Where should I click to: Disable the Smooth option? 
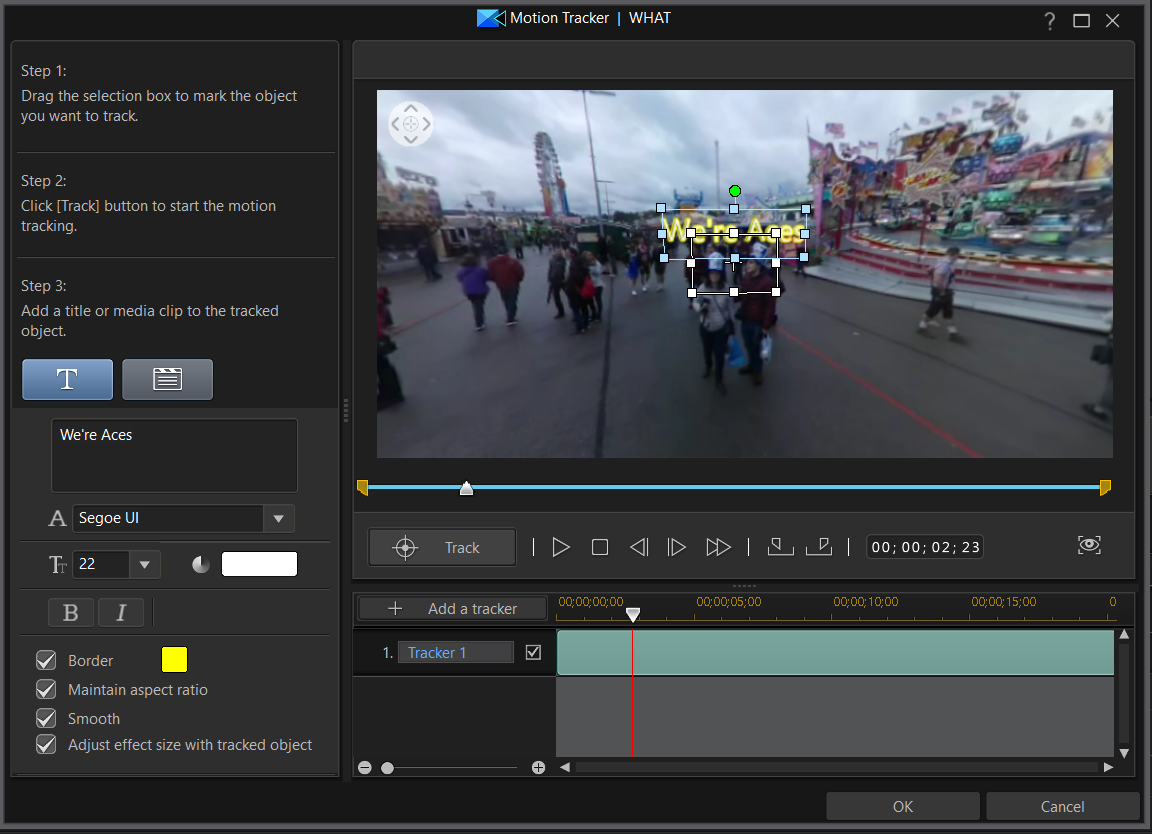[45, 717]
